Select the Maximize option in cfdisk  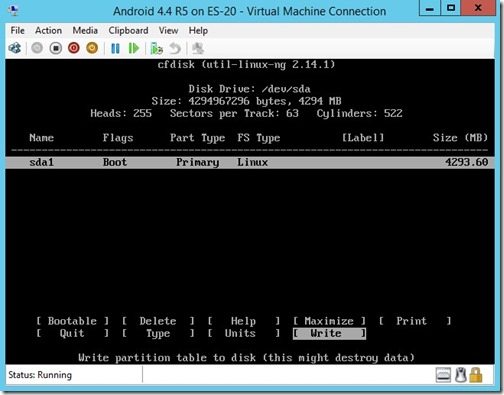(x=329, y=321)
